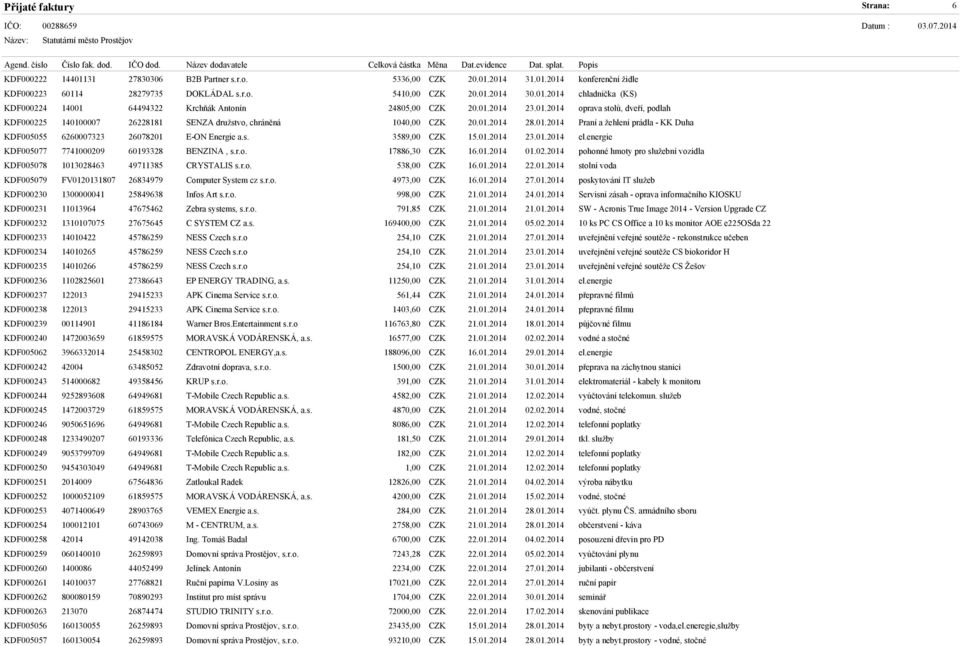This screenshot has height=646, width=960.
Task: Select agenda number KDF000246
Action: [25, 424]
